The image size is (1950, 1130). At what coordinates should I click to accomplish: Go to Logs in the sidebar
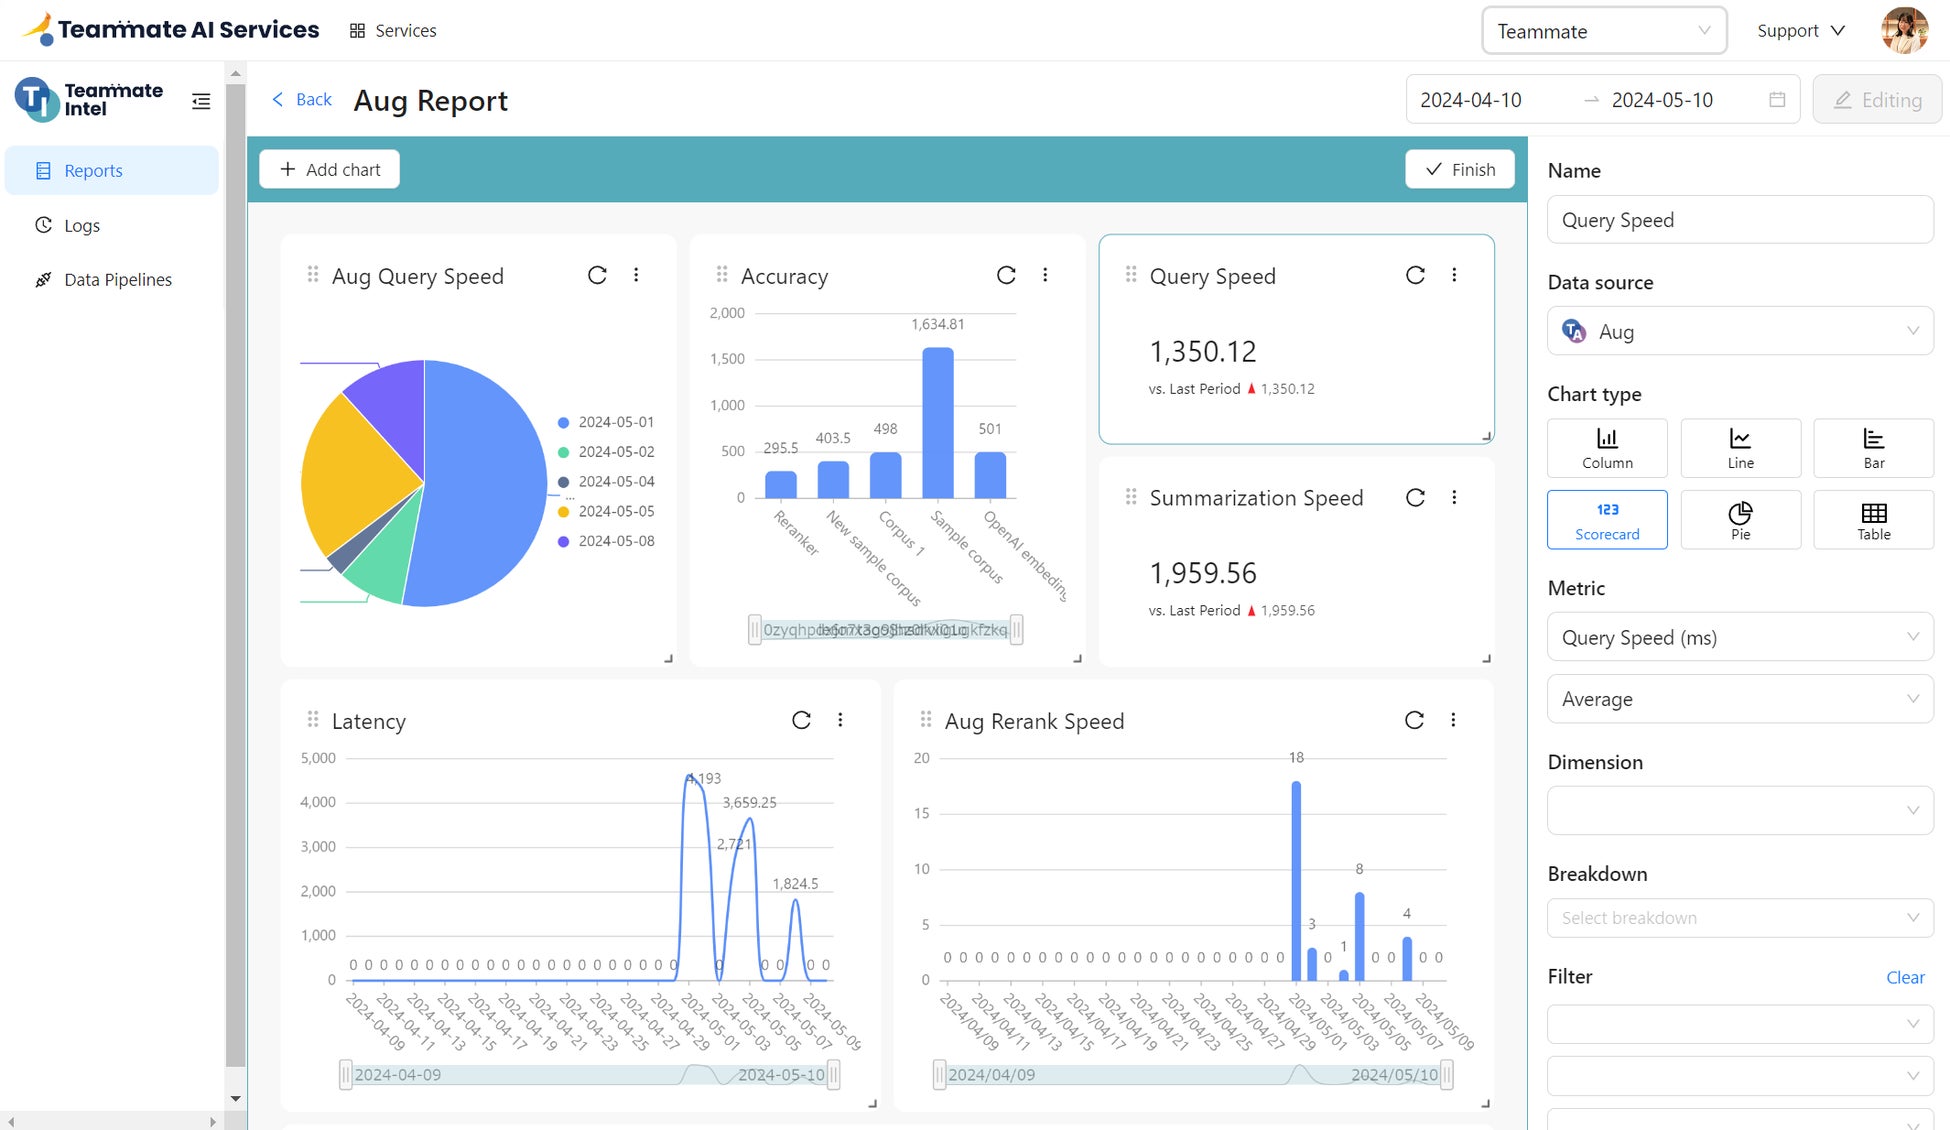[82, 226]
